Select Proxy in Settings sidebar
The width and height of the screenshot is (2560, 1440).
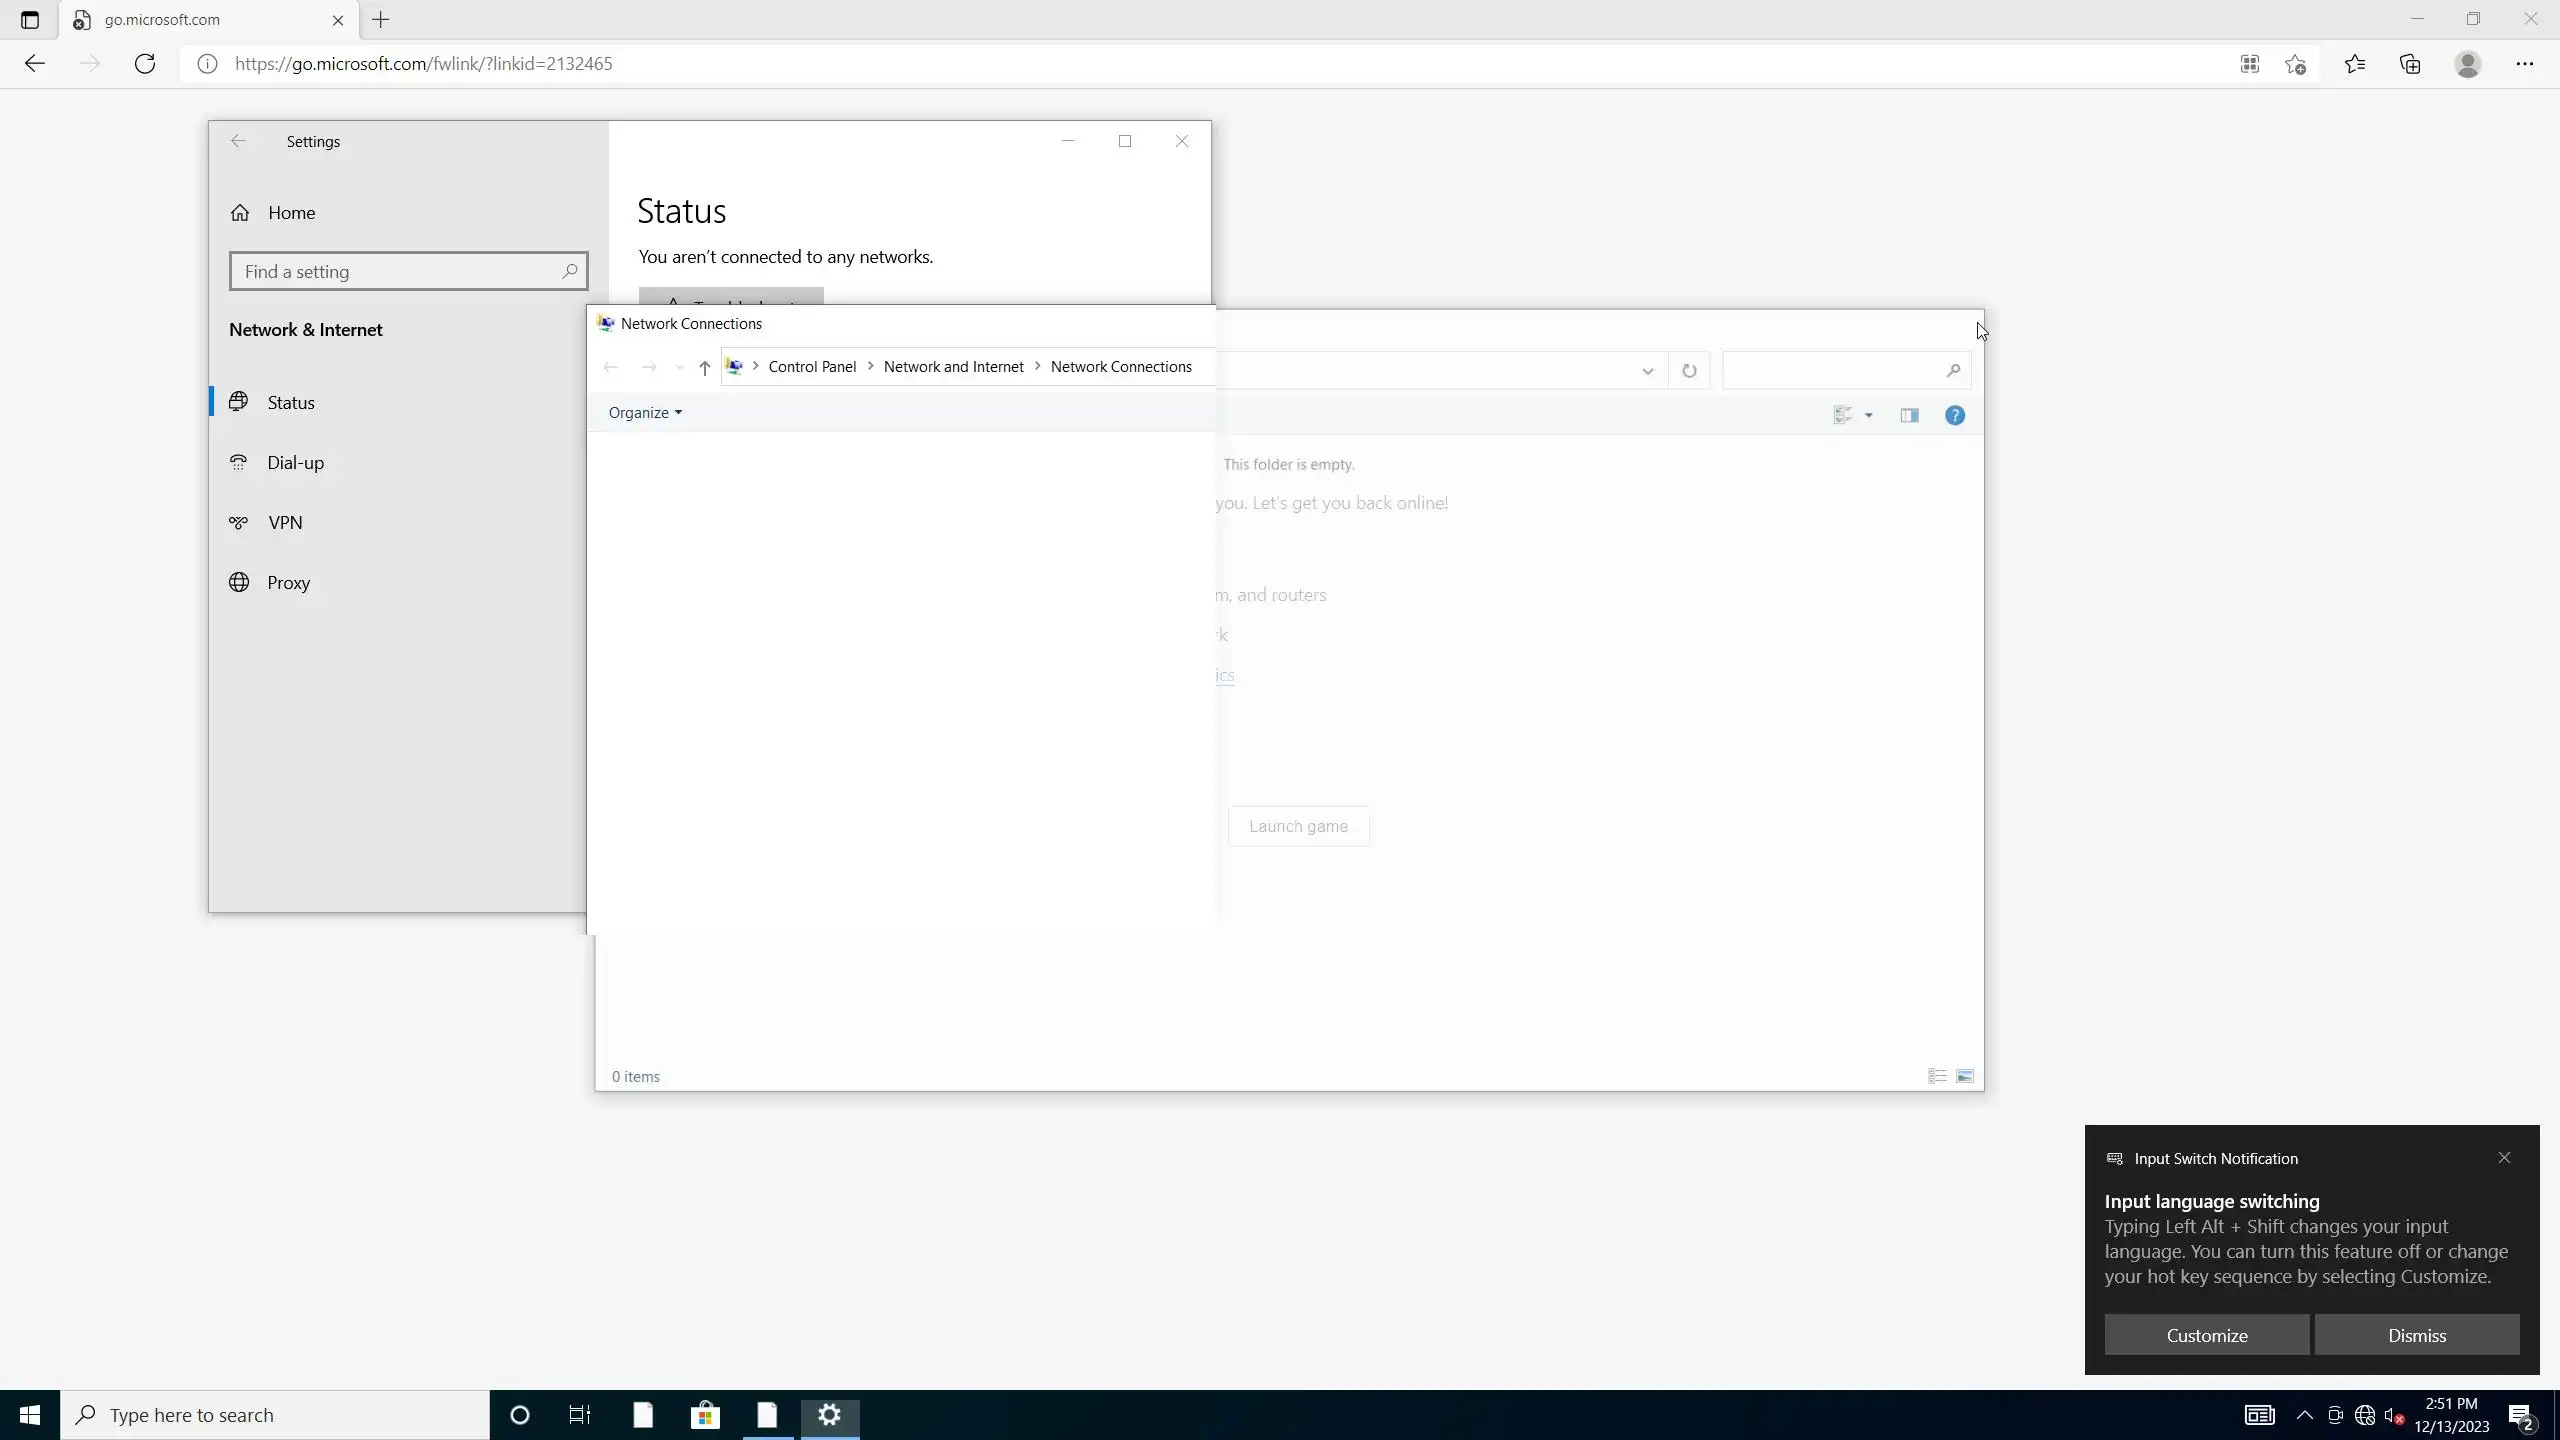288,583
